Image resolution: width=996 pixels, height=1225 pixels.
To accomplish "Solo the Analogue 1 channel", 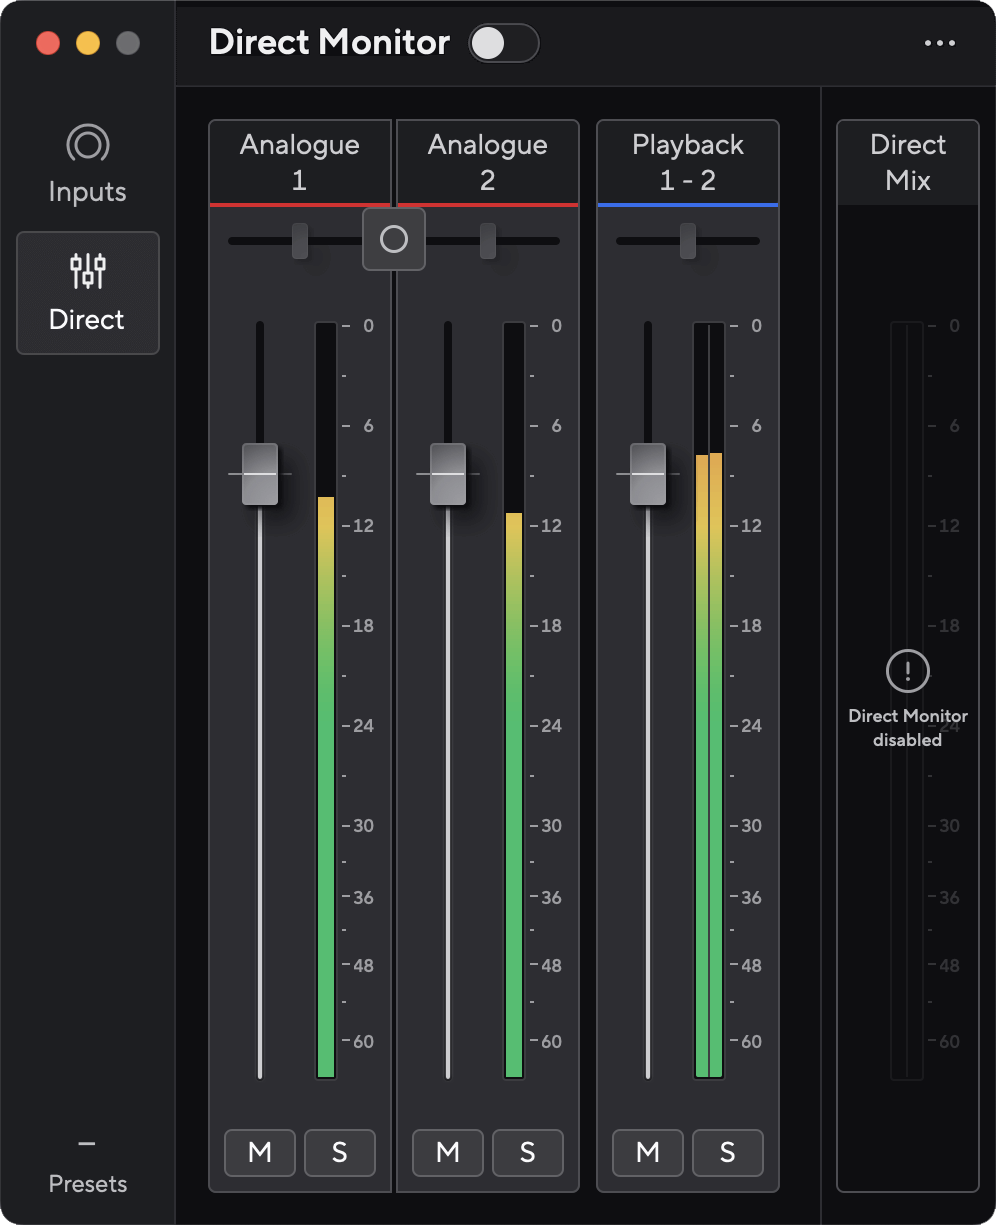I will point(339,1152).
